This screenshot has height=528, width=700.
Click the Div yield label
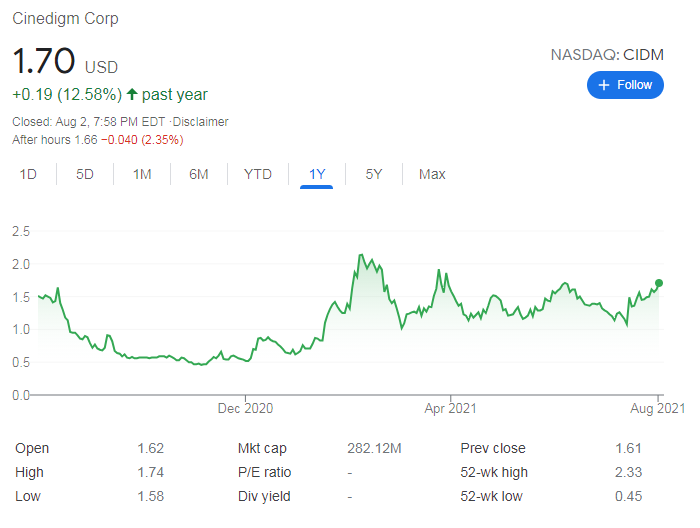coord(264,496)
